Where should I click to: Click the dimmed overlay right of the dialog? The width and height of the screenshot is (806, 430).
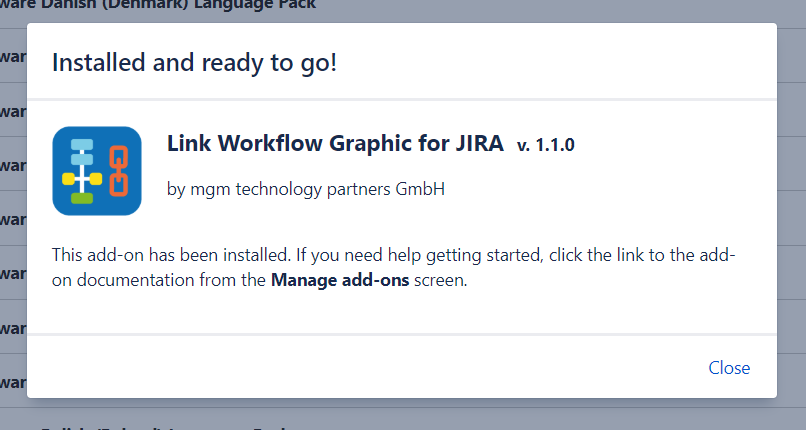pos(792,200)
